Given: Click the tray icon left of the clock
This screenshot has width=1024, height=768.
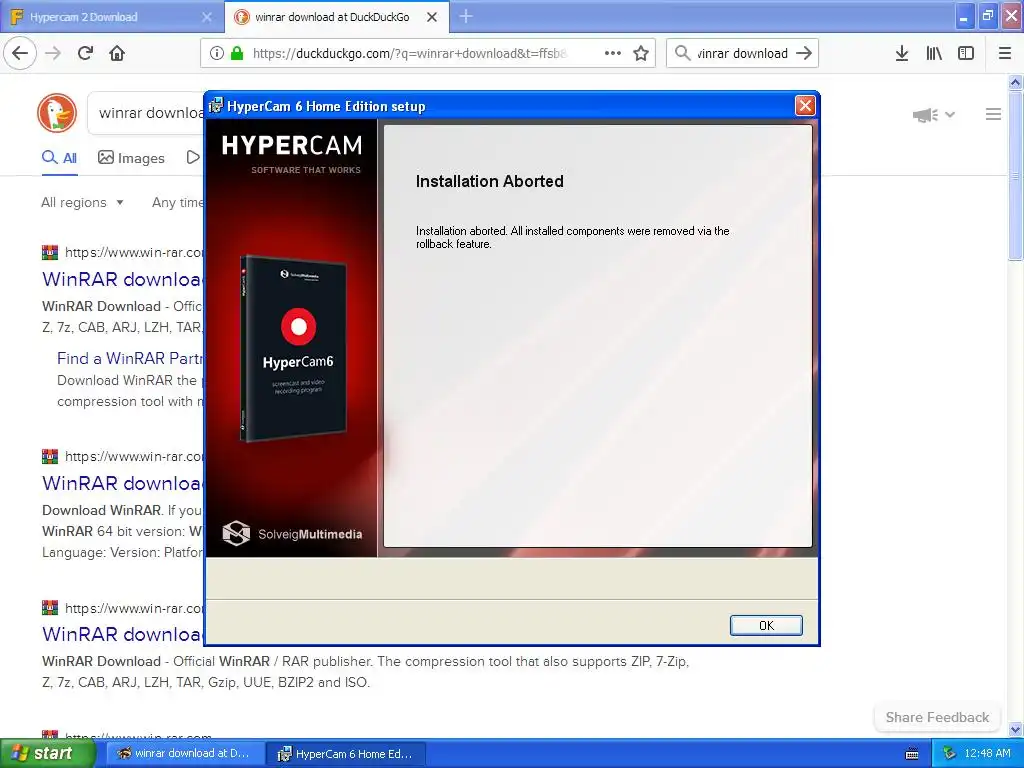Looking at the screenshot, I should [949, 754].
